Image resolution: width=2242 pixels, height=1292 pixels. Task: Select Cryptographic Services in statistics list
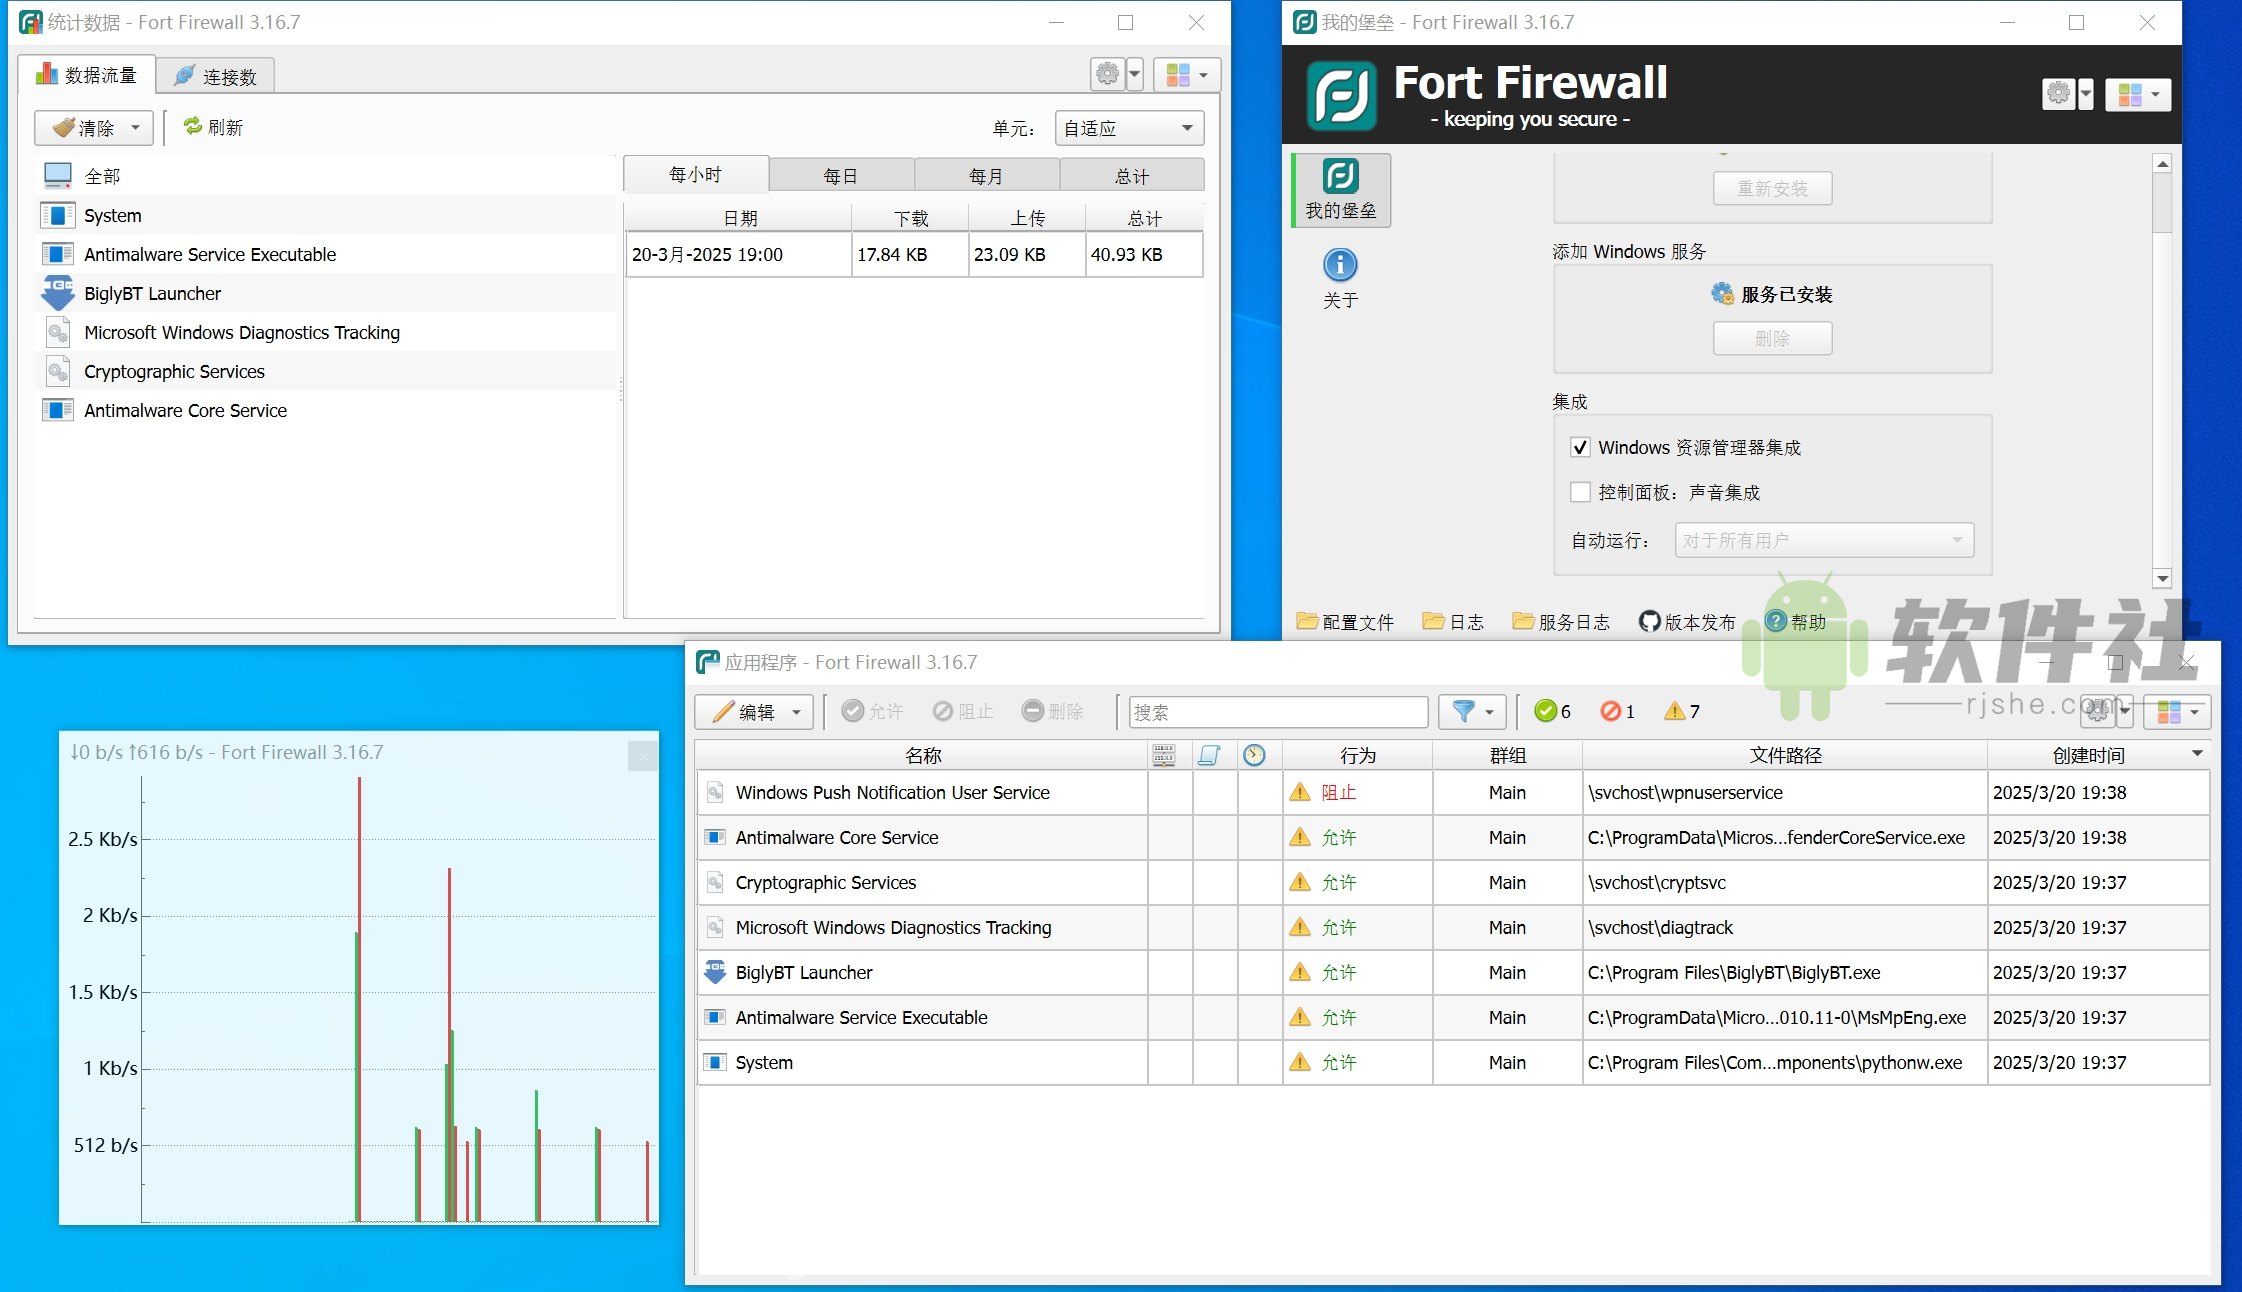pyautogui.click(x=327, y=371)
